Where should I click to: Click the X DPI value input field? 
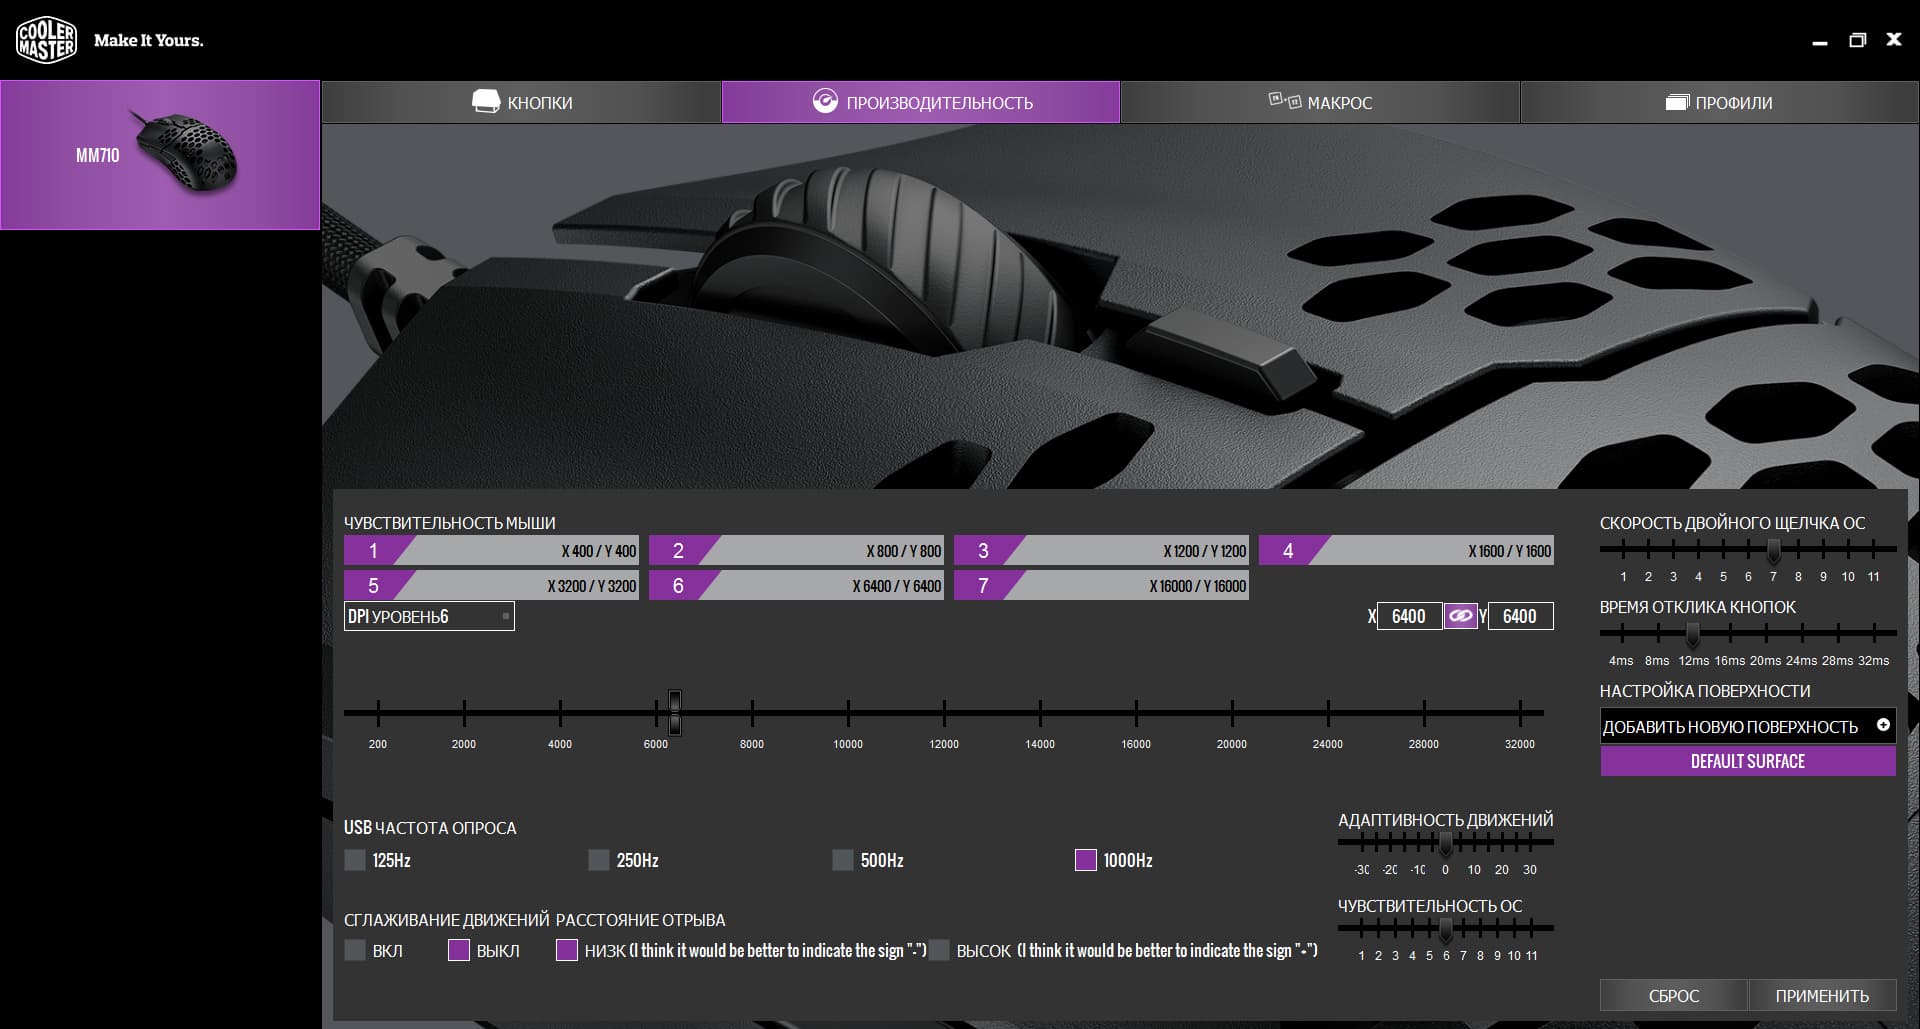pos(1408,616)
